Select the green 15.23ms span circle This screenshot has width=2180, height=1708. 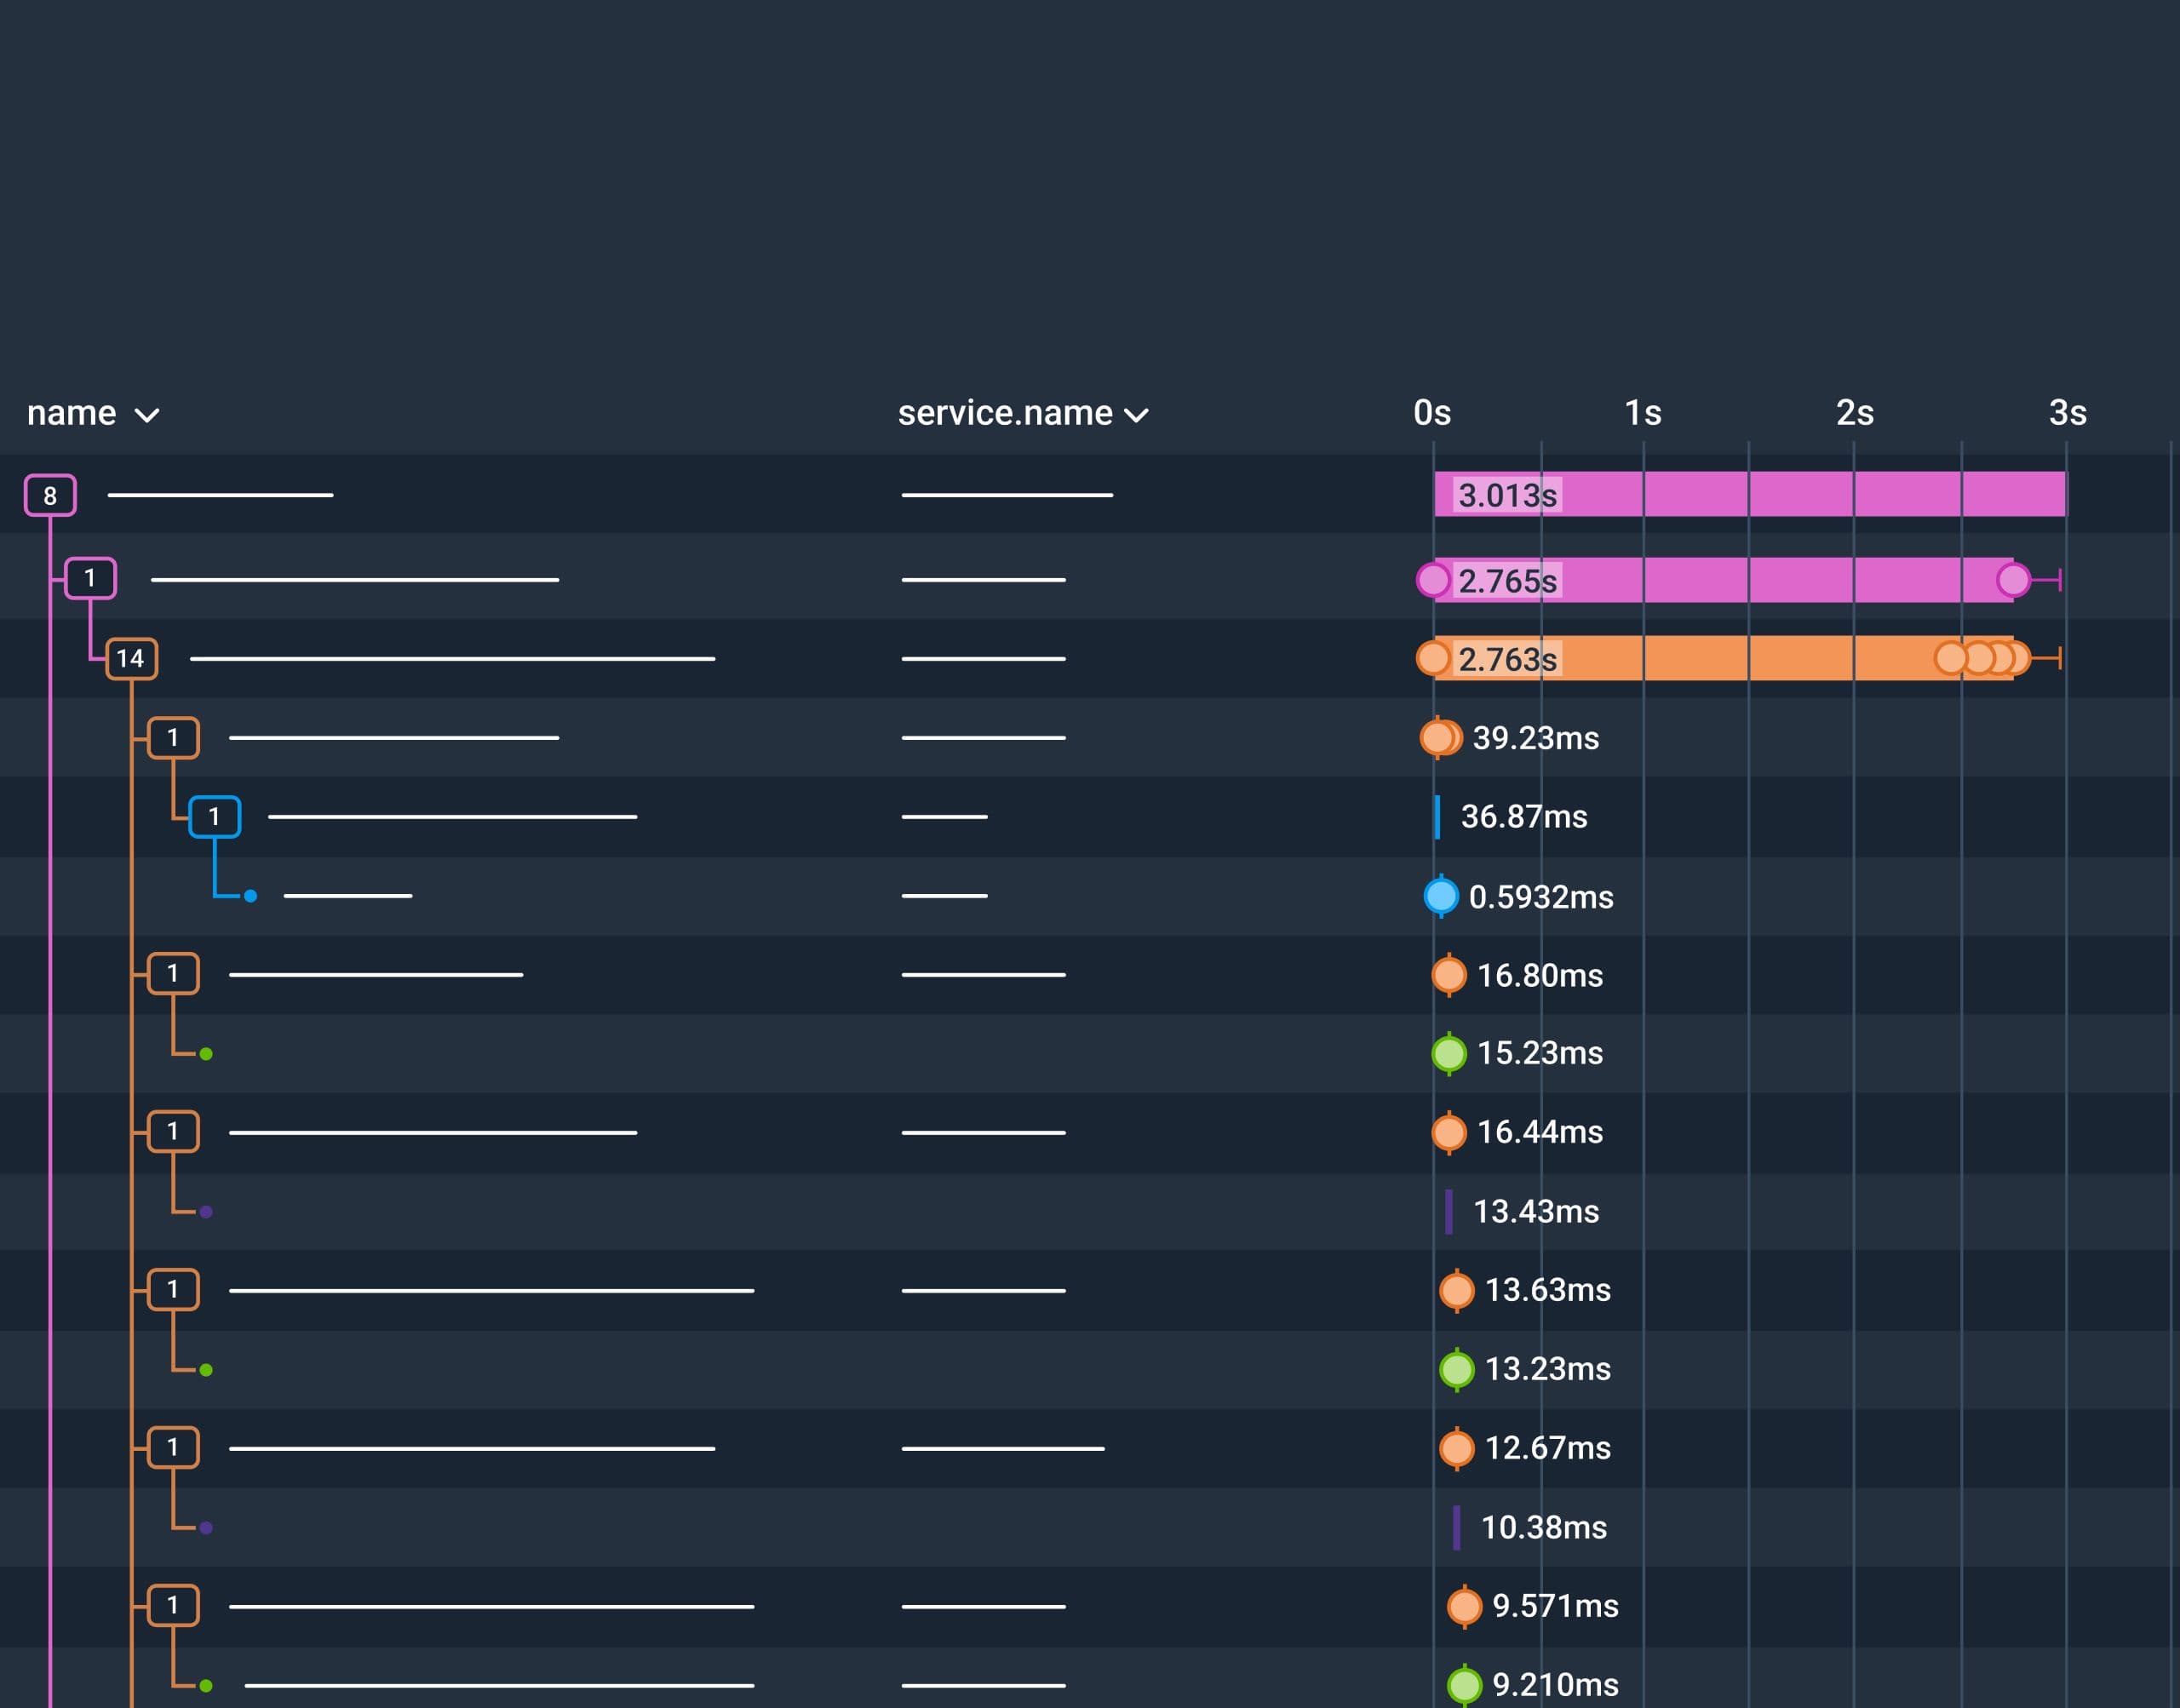(1449, 1053)
